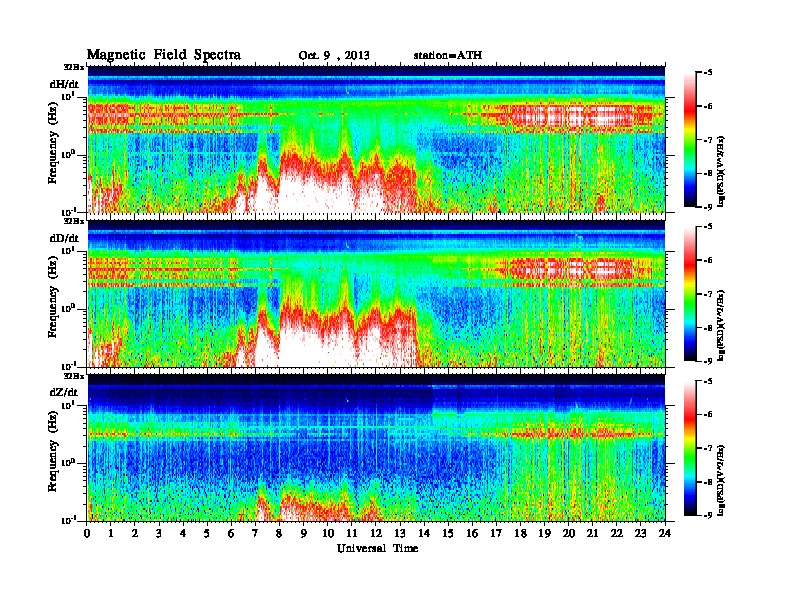Click the 'Universal Time' axis title
Image resolution: width=792 pixels, height=612 pixels.
point(377,548)
